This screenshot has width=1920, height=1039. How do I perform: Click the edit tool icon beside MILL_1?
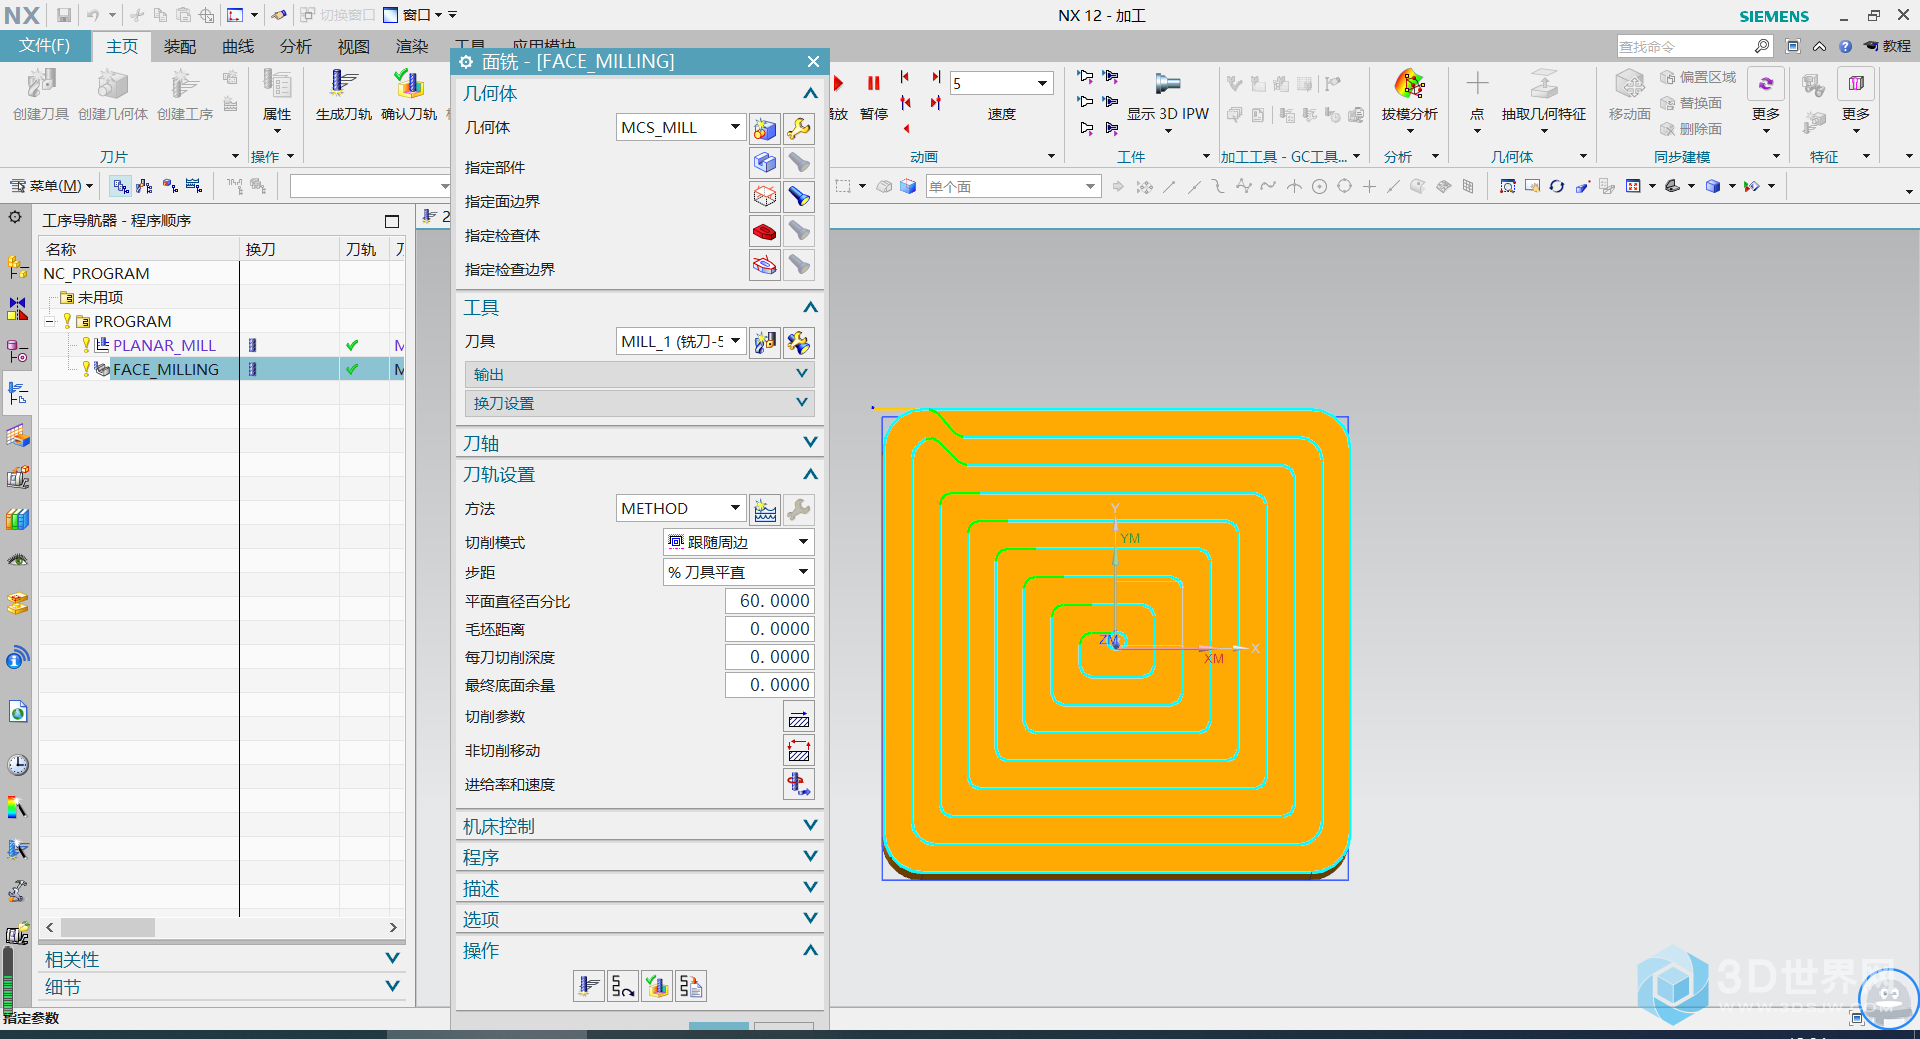[799, 342]
